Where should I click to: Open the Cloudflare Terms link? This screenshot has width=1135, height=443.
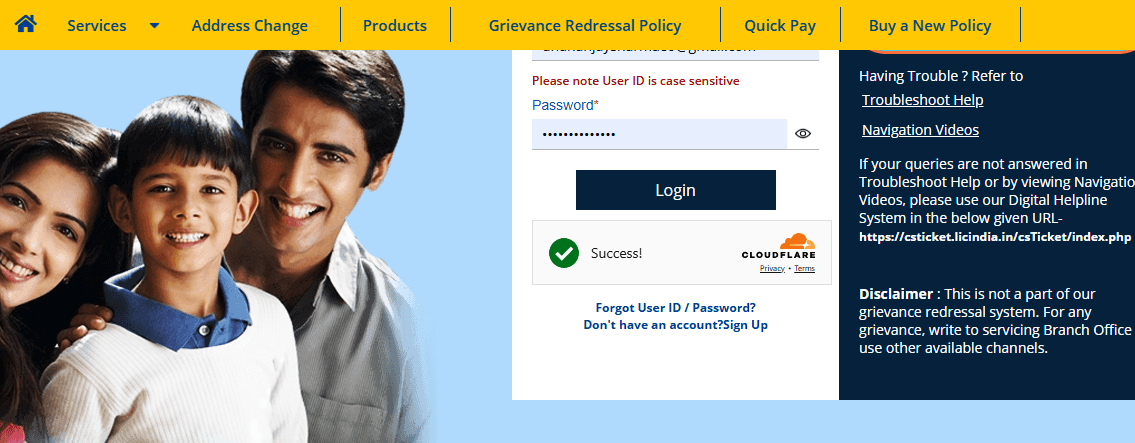[804, 269]
